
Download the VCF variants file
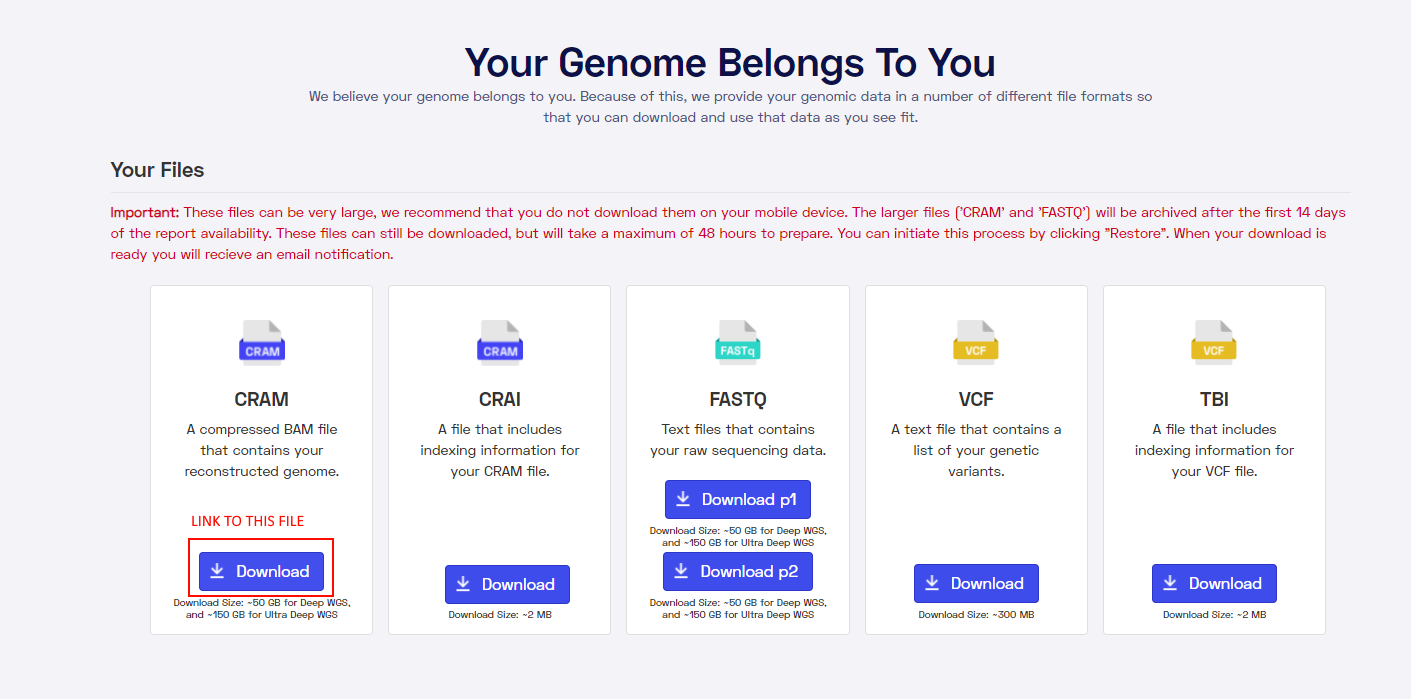(976, 583)
